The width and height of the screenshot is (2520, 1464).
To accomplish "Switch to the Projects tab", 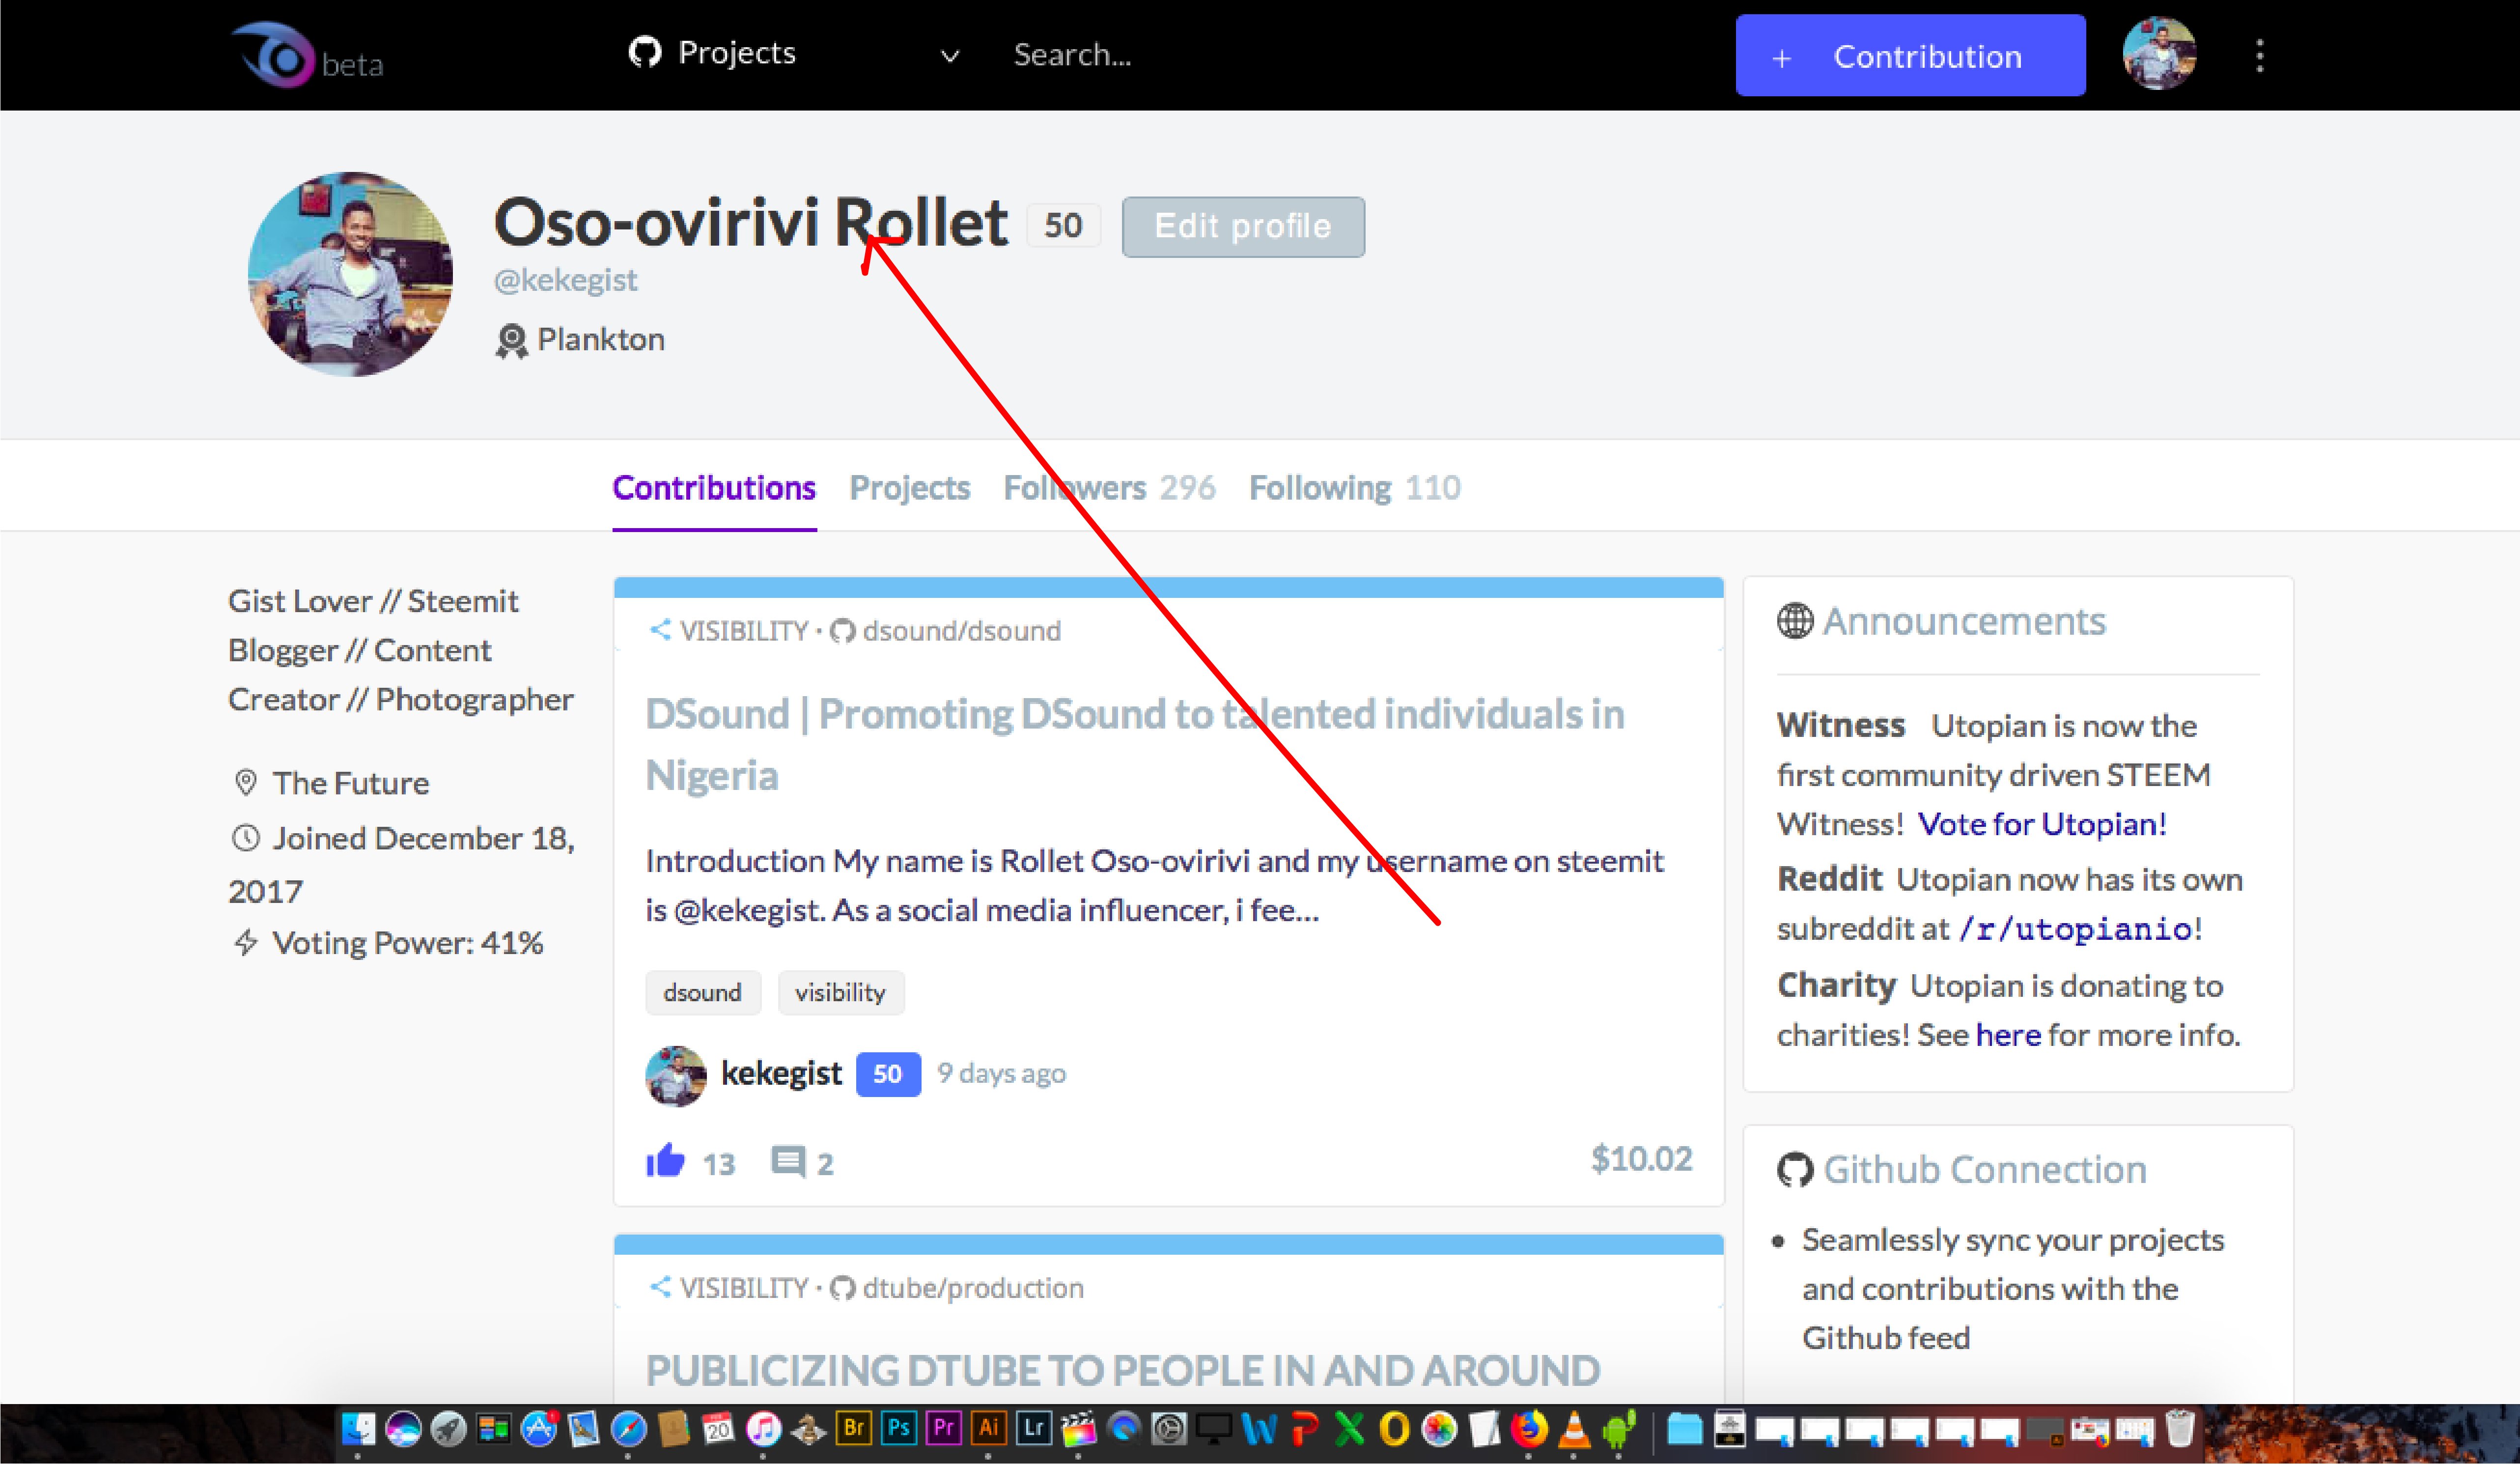I will (x=910, y=488).
